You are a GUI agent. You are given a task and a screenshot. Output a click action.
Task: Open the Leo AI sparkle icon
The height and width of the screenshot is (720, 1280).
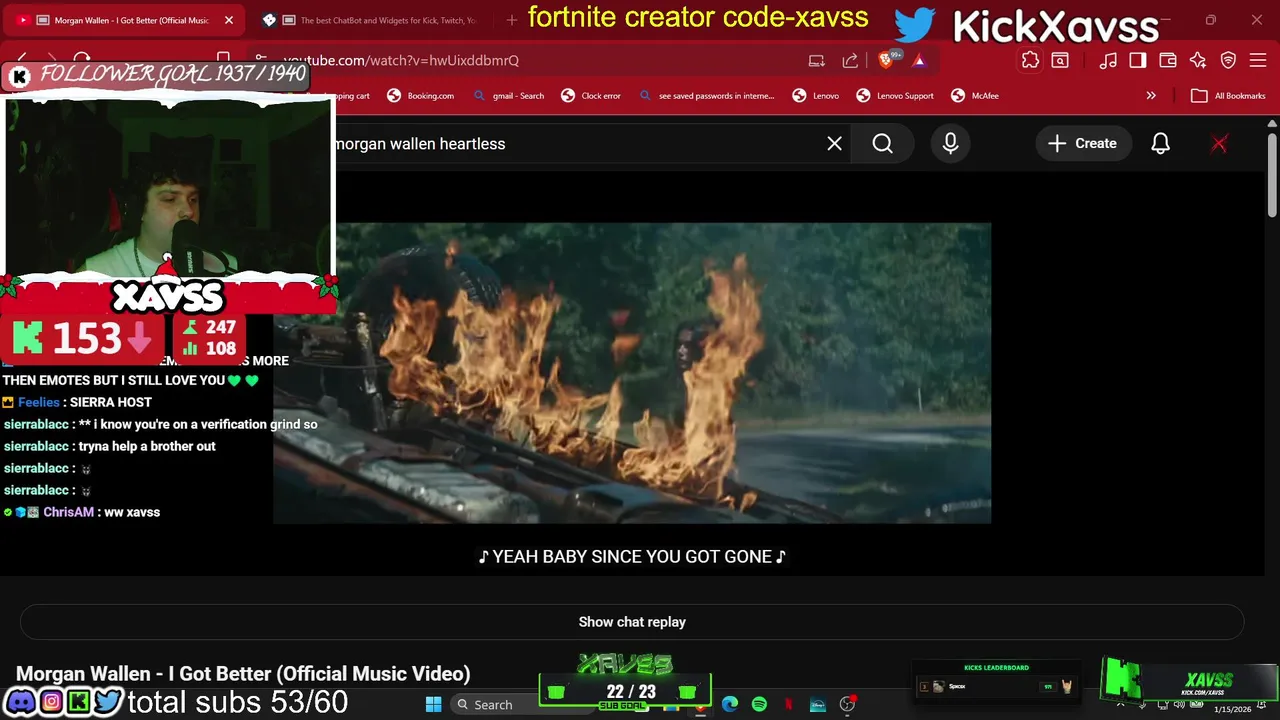click(x=1198, y=60)
